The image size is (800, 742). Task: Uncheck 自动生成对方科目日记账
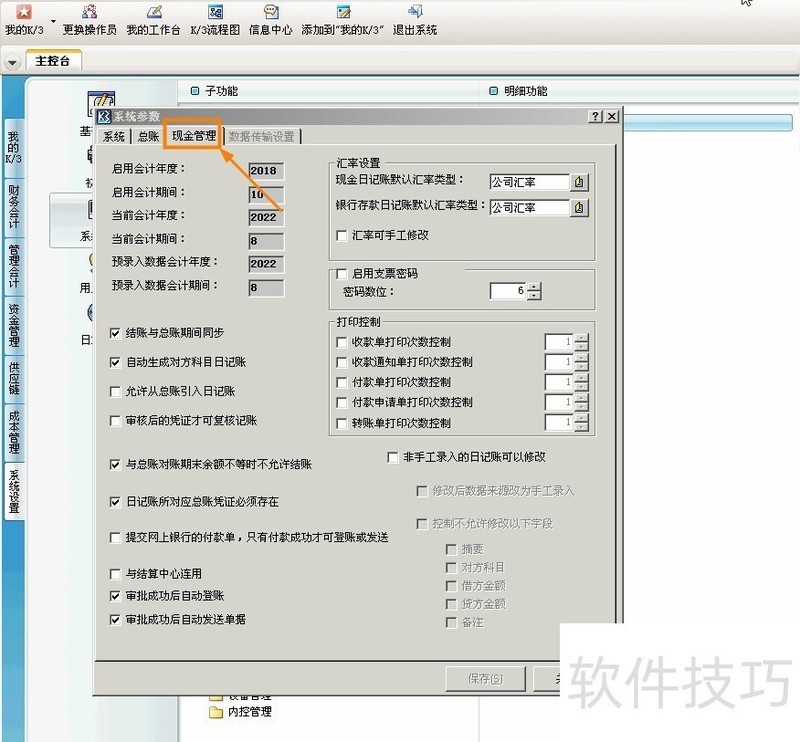pyautogui.click(x=115, y=362)
